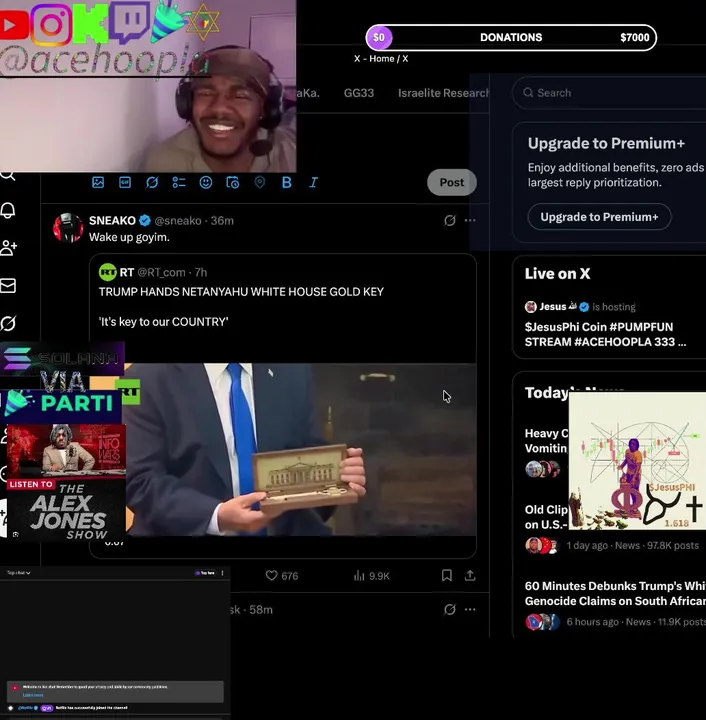The height and width of the screenshot is (720, 706).
Task: Open the follow people icon in sidebar
Action: click(x=8, y=248)
